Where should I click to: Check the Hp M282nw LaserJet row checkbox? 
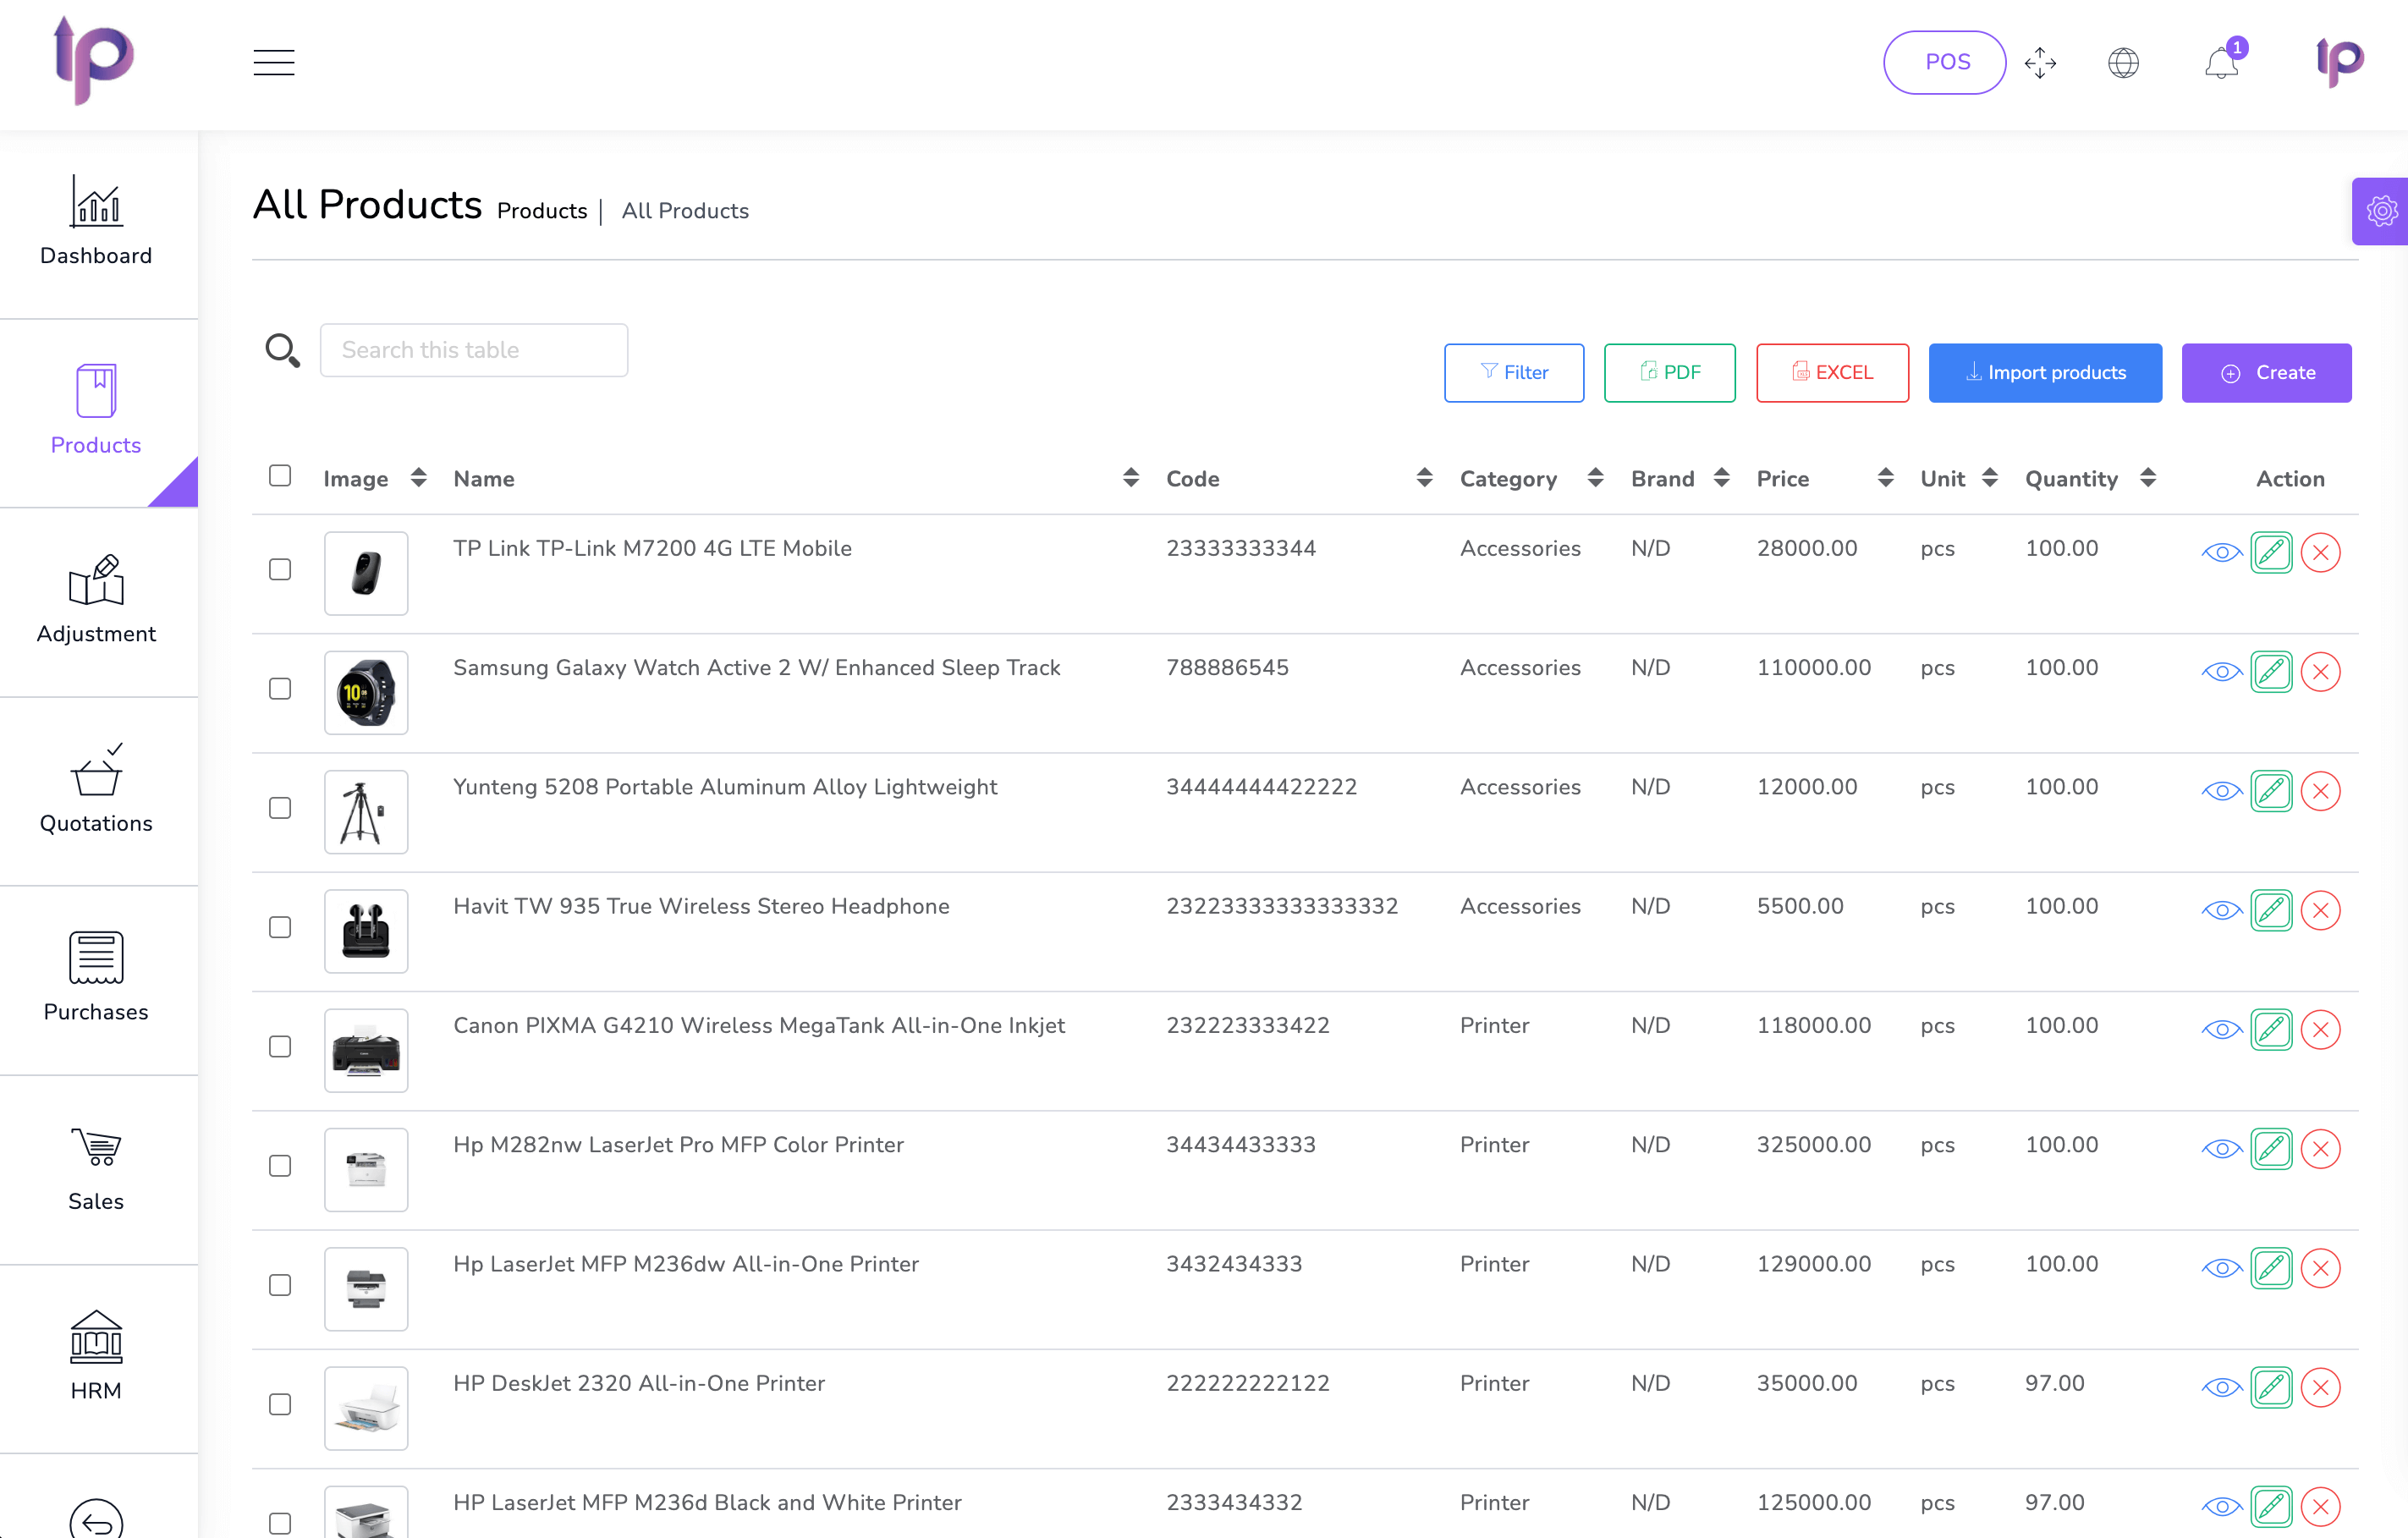pyautogui.click(x=280, y=1165)
